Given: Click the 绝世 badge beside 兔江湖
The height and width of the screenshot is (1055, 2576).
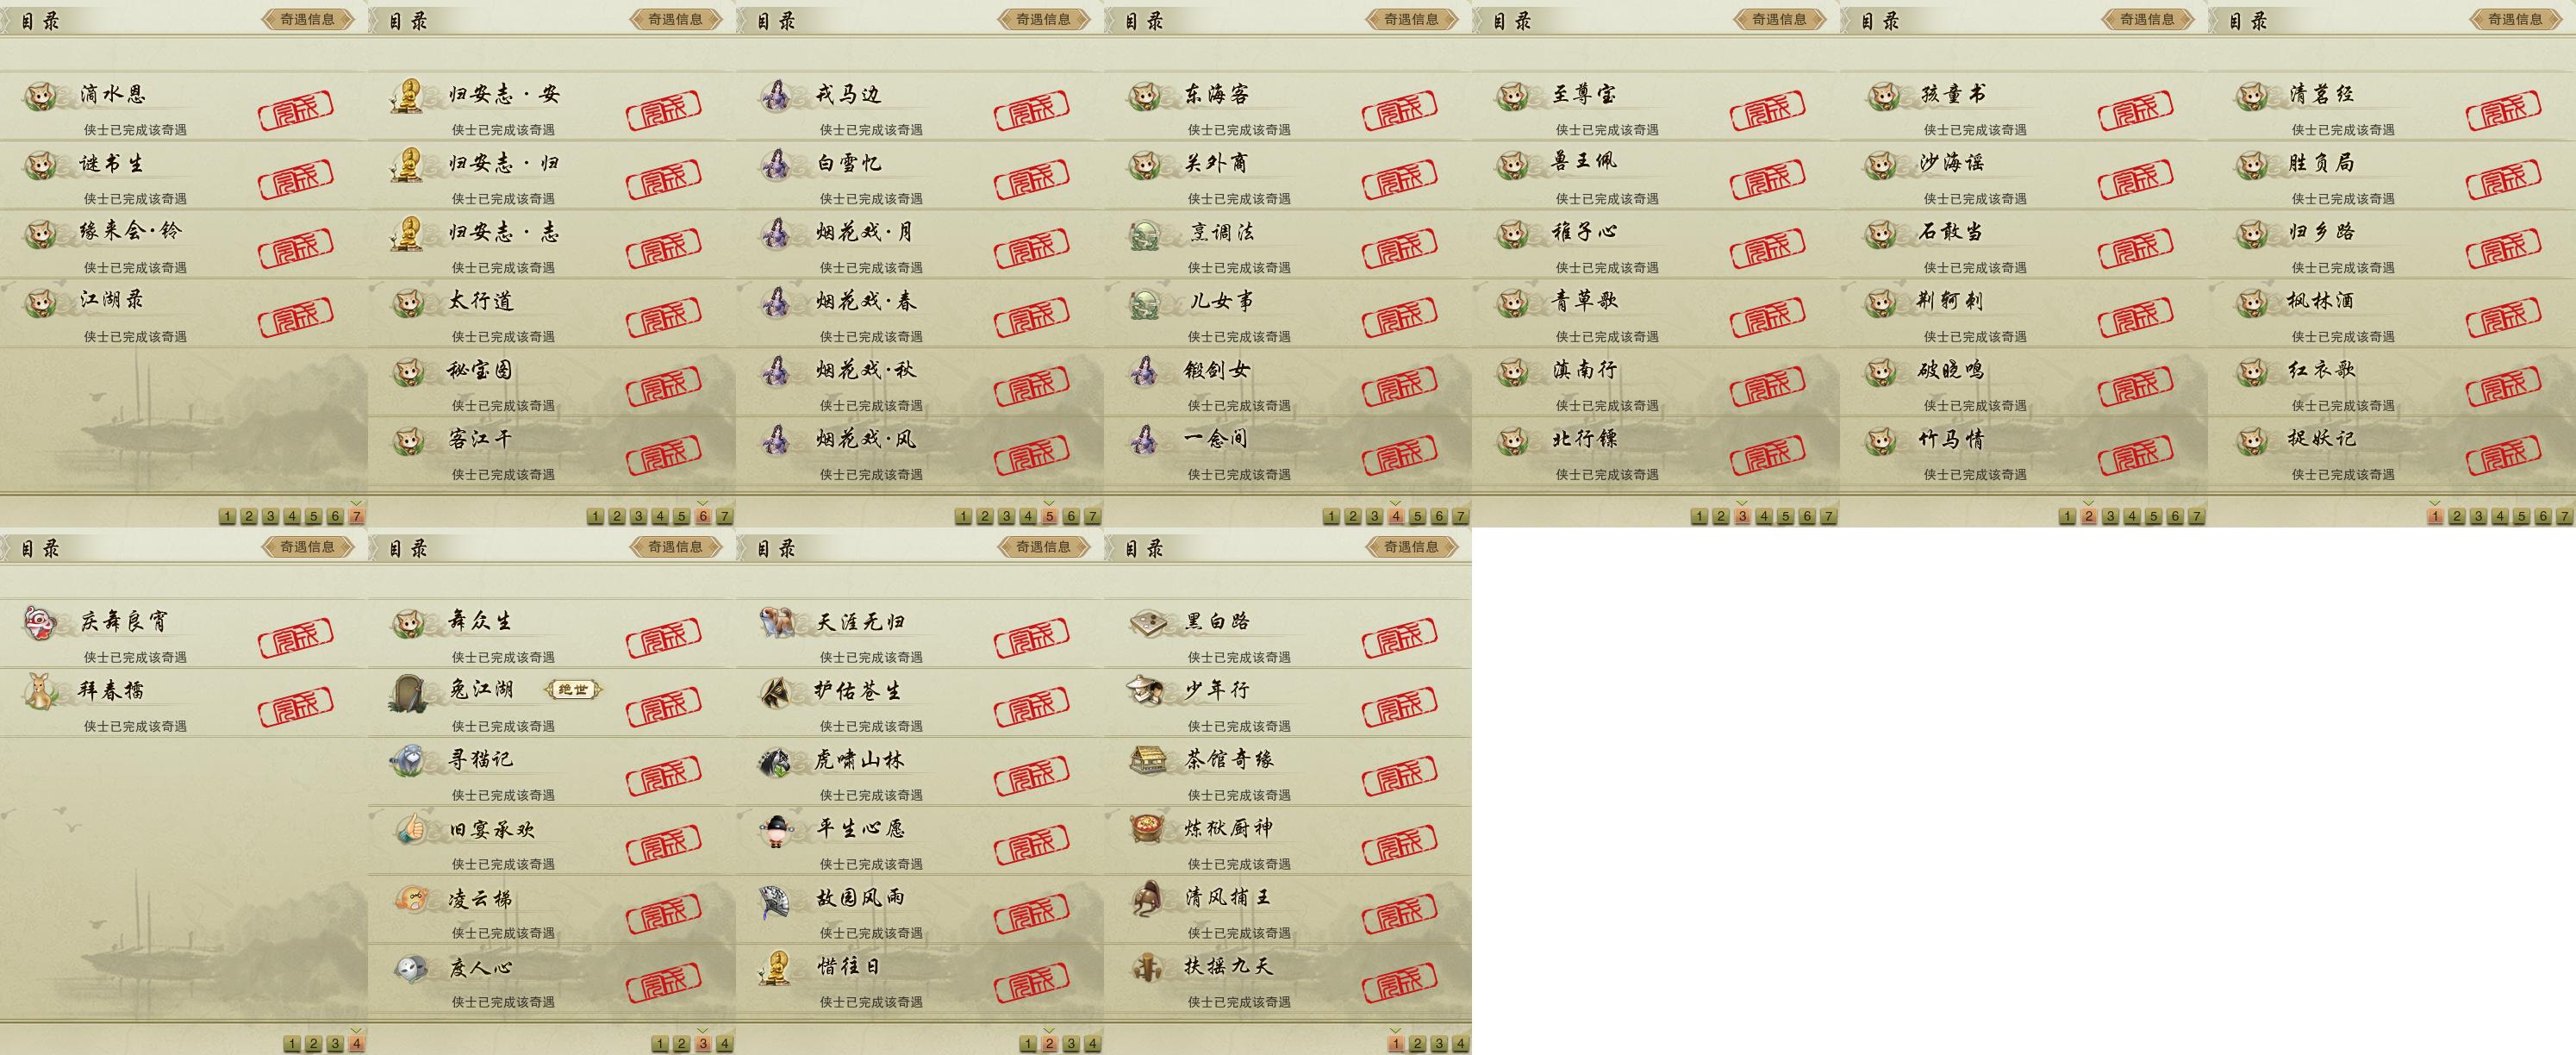Looking at the screenshot, I should point(573,690).
